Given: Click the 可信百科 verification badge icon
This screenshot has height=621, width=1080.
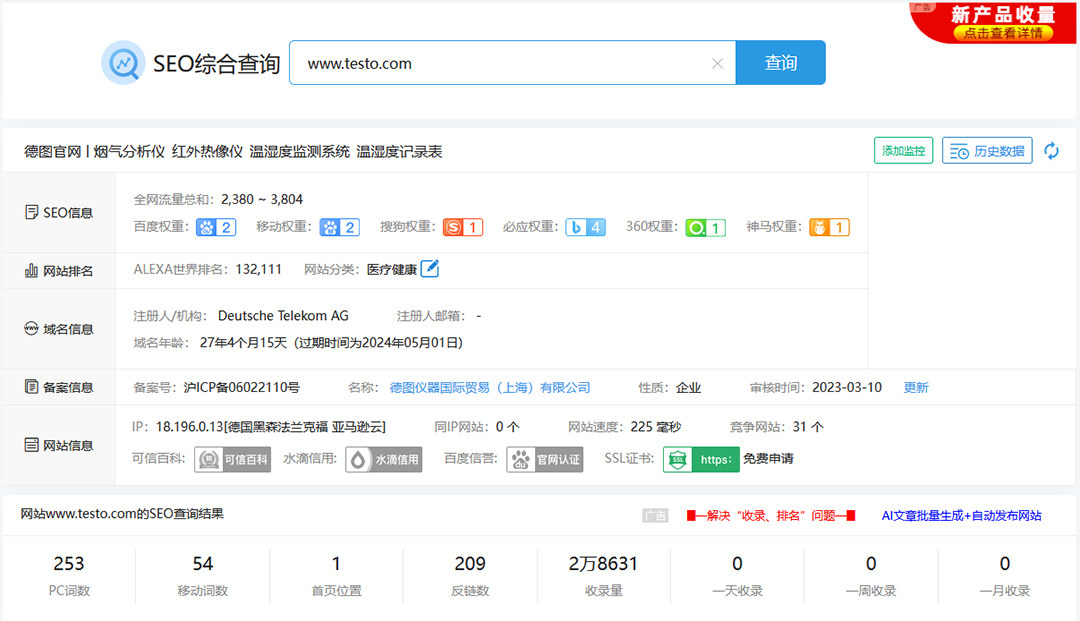Looking at the screenshot, I should [232, 458].
